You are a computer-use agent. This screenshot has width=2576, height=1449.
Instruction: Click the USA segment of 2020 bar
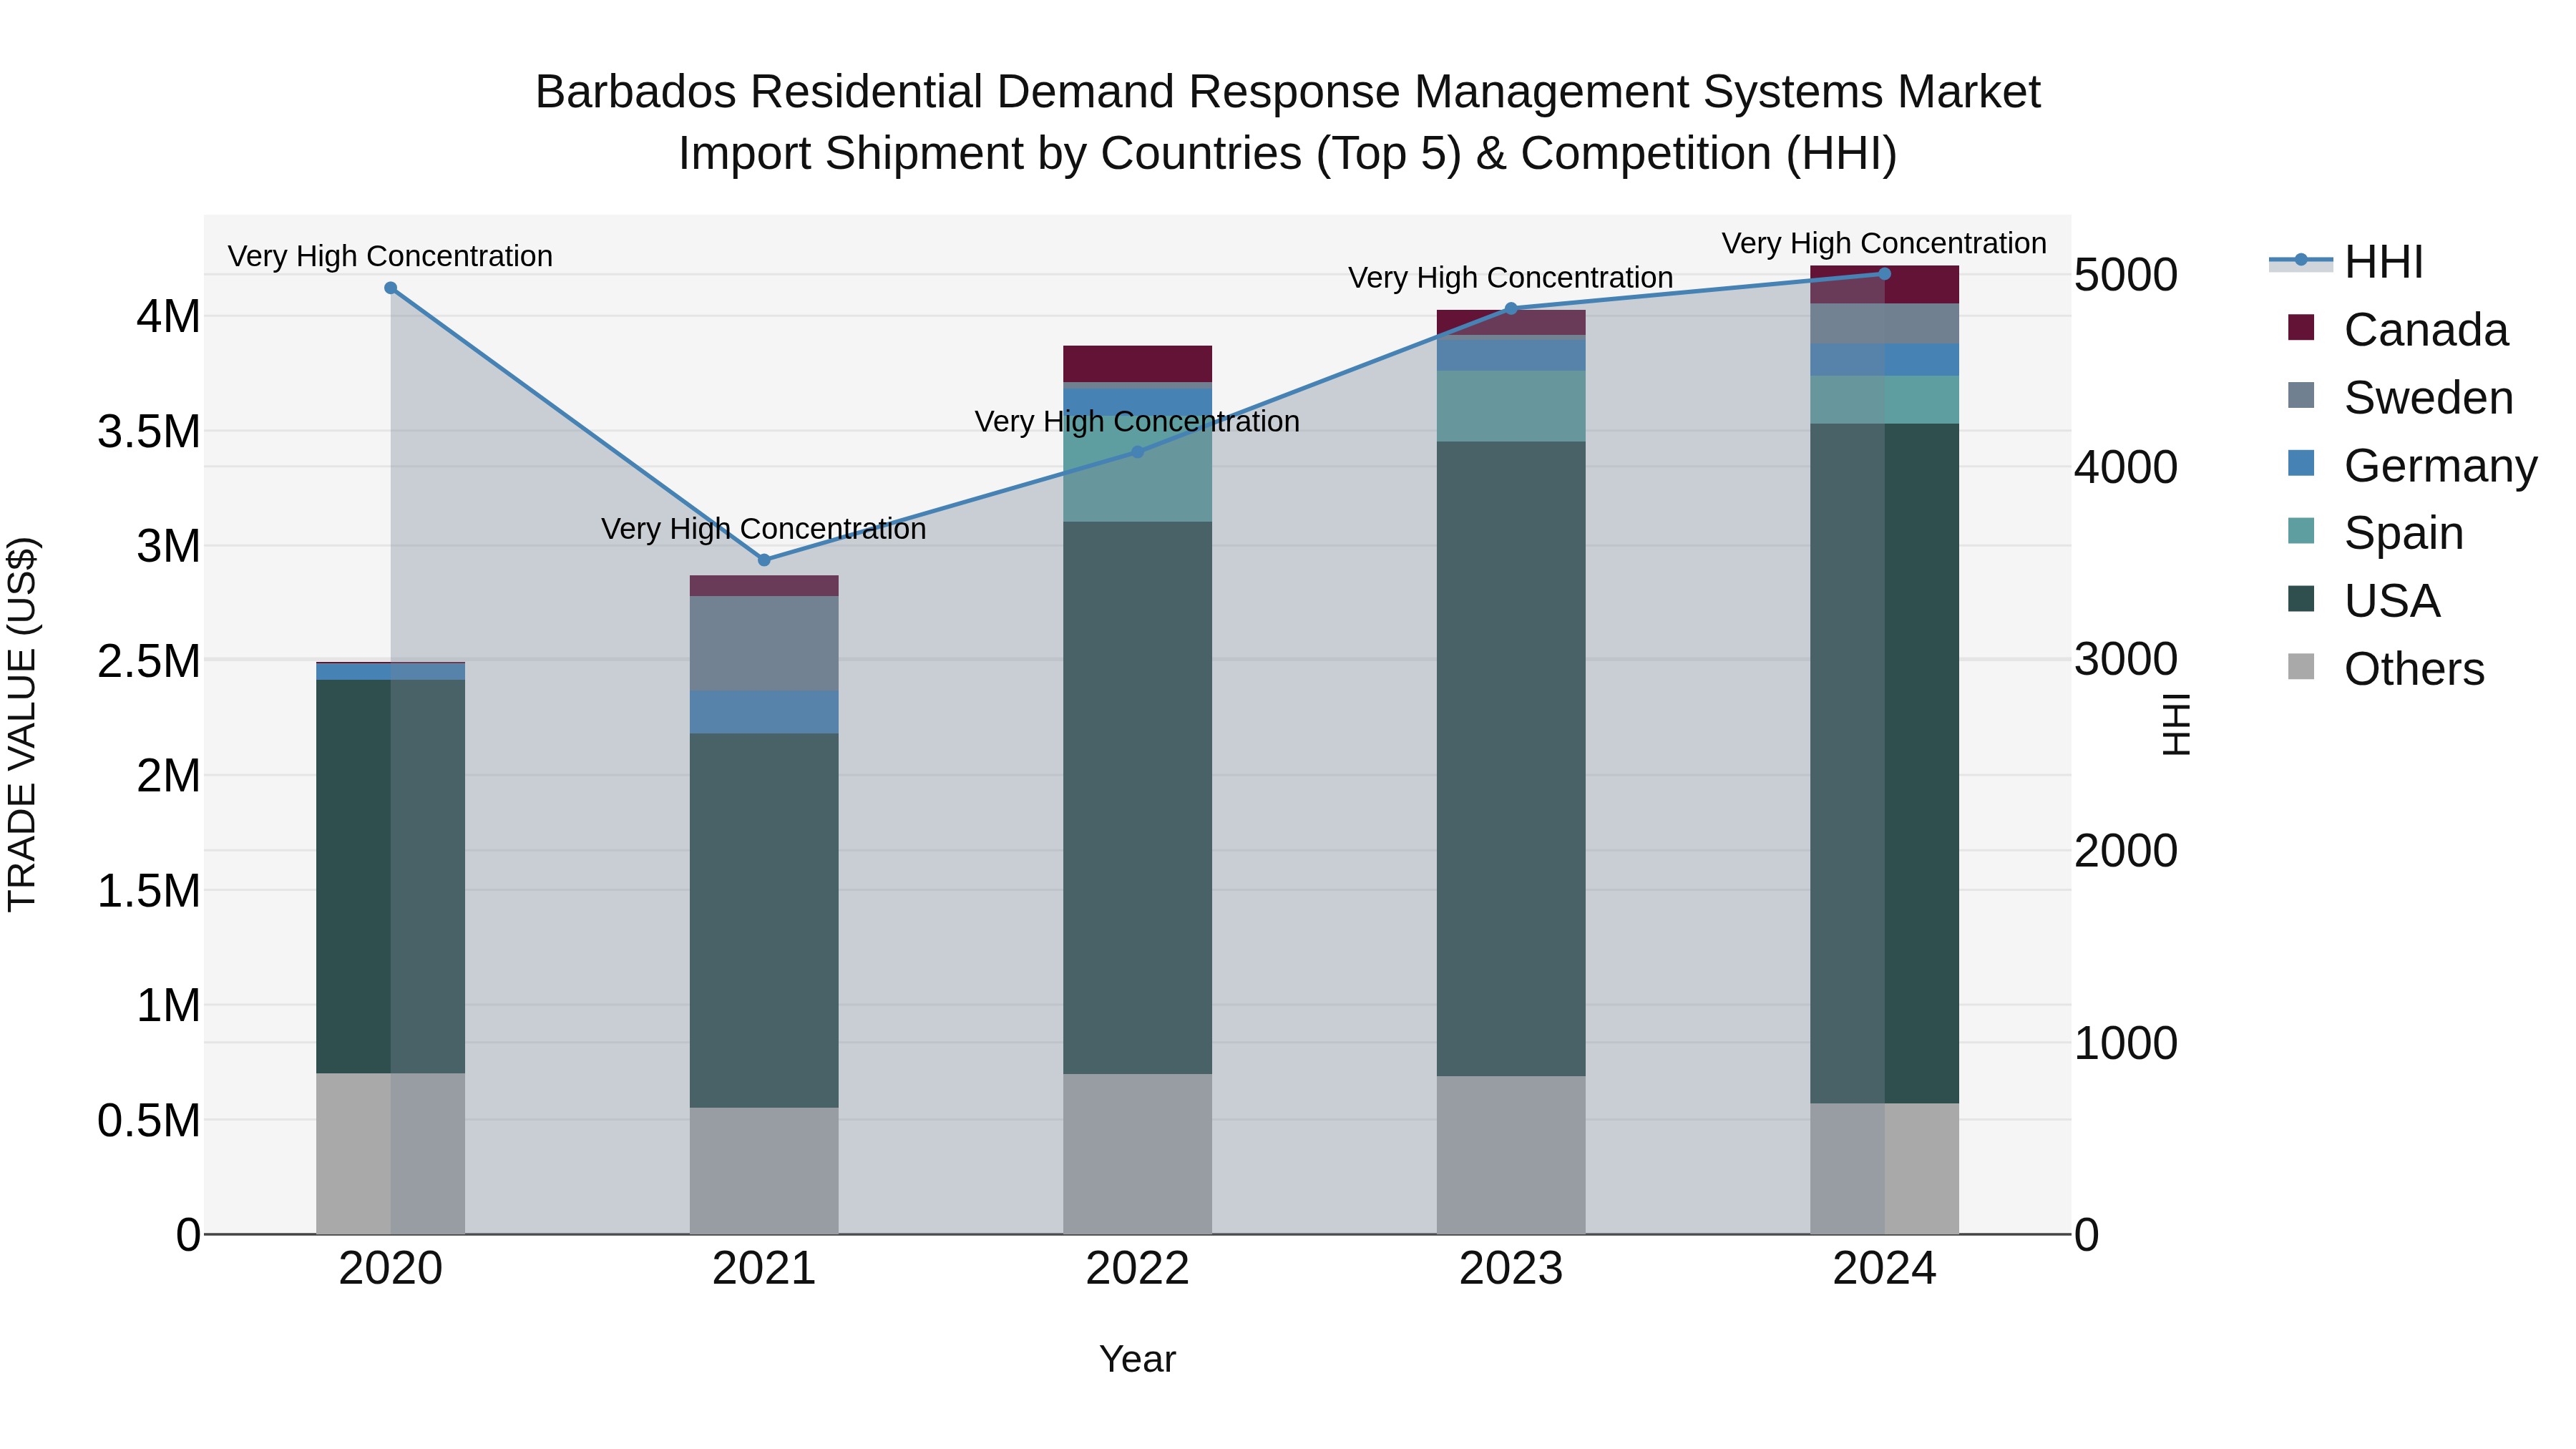[x=391, y=876]
